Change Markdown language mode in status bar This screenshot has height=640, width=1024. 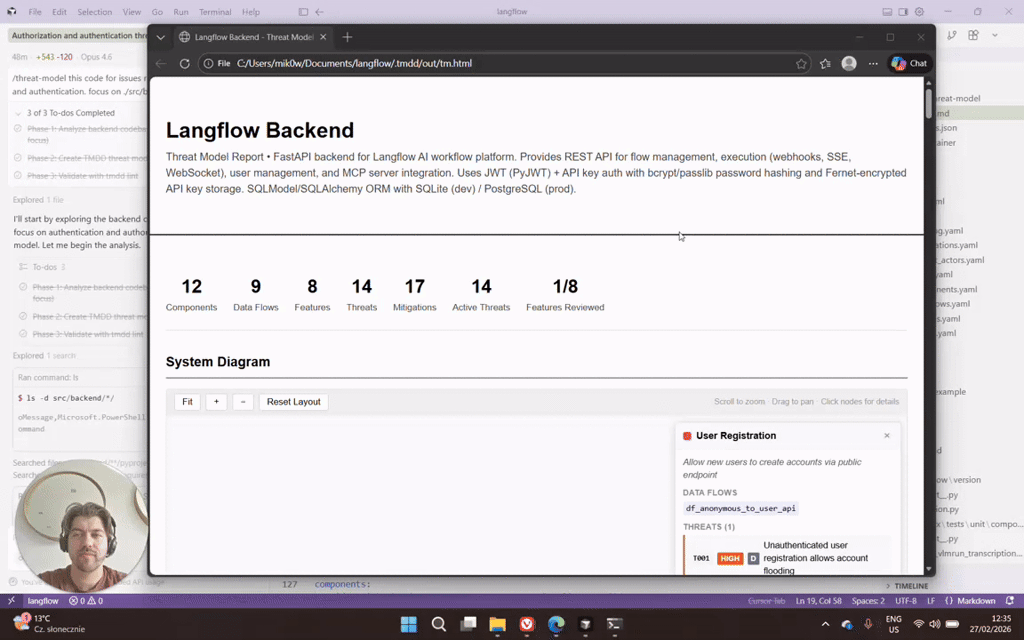click(970, 601)
